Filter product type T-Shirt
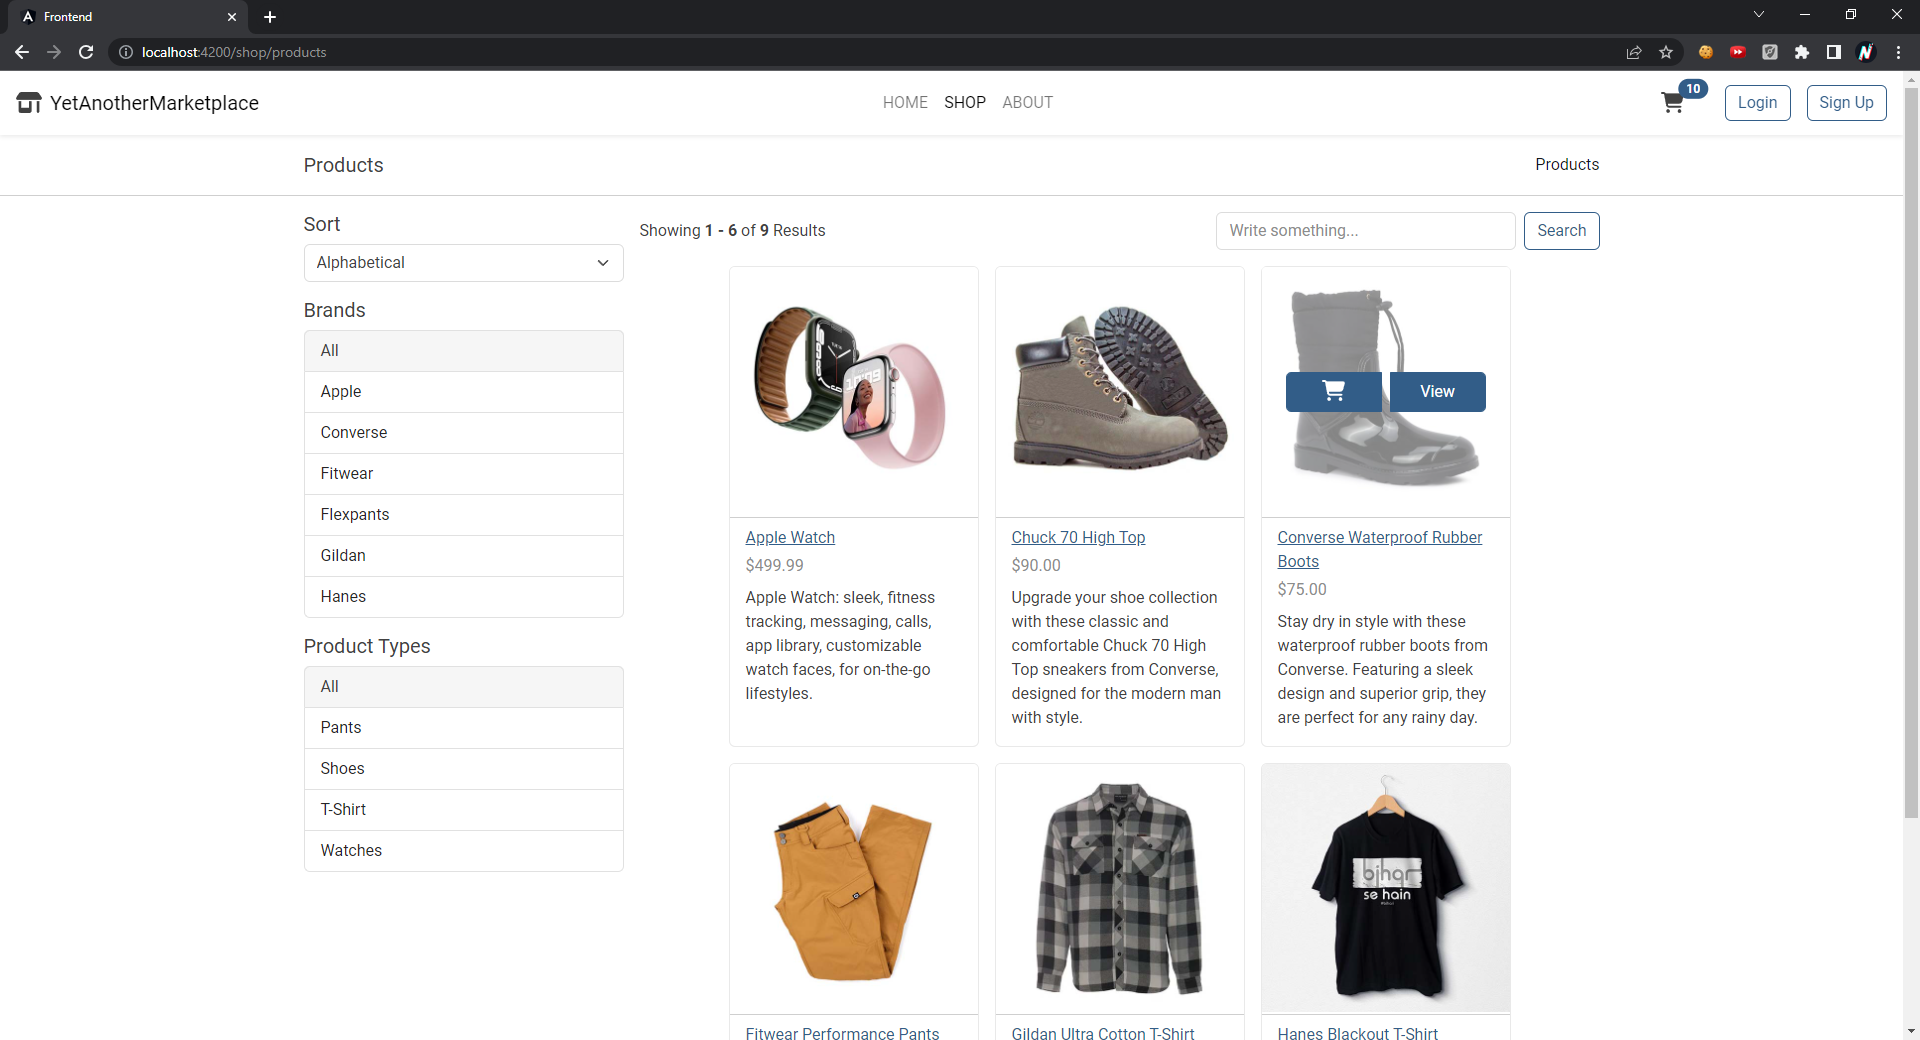Screen dimensions: 1920x1040 pos(464,810)
